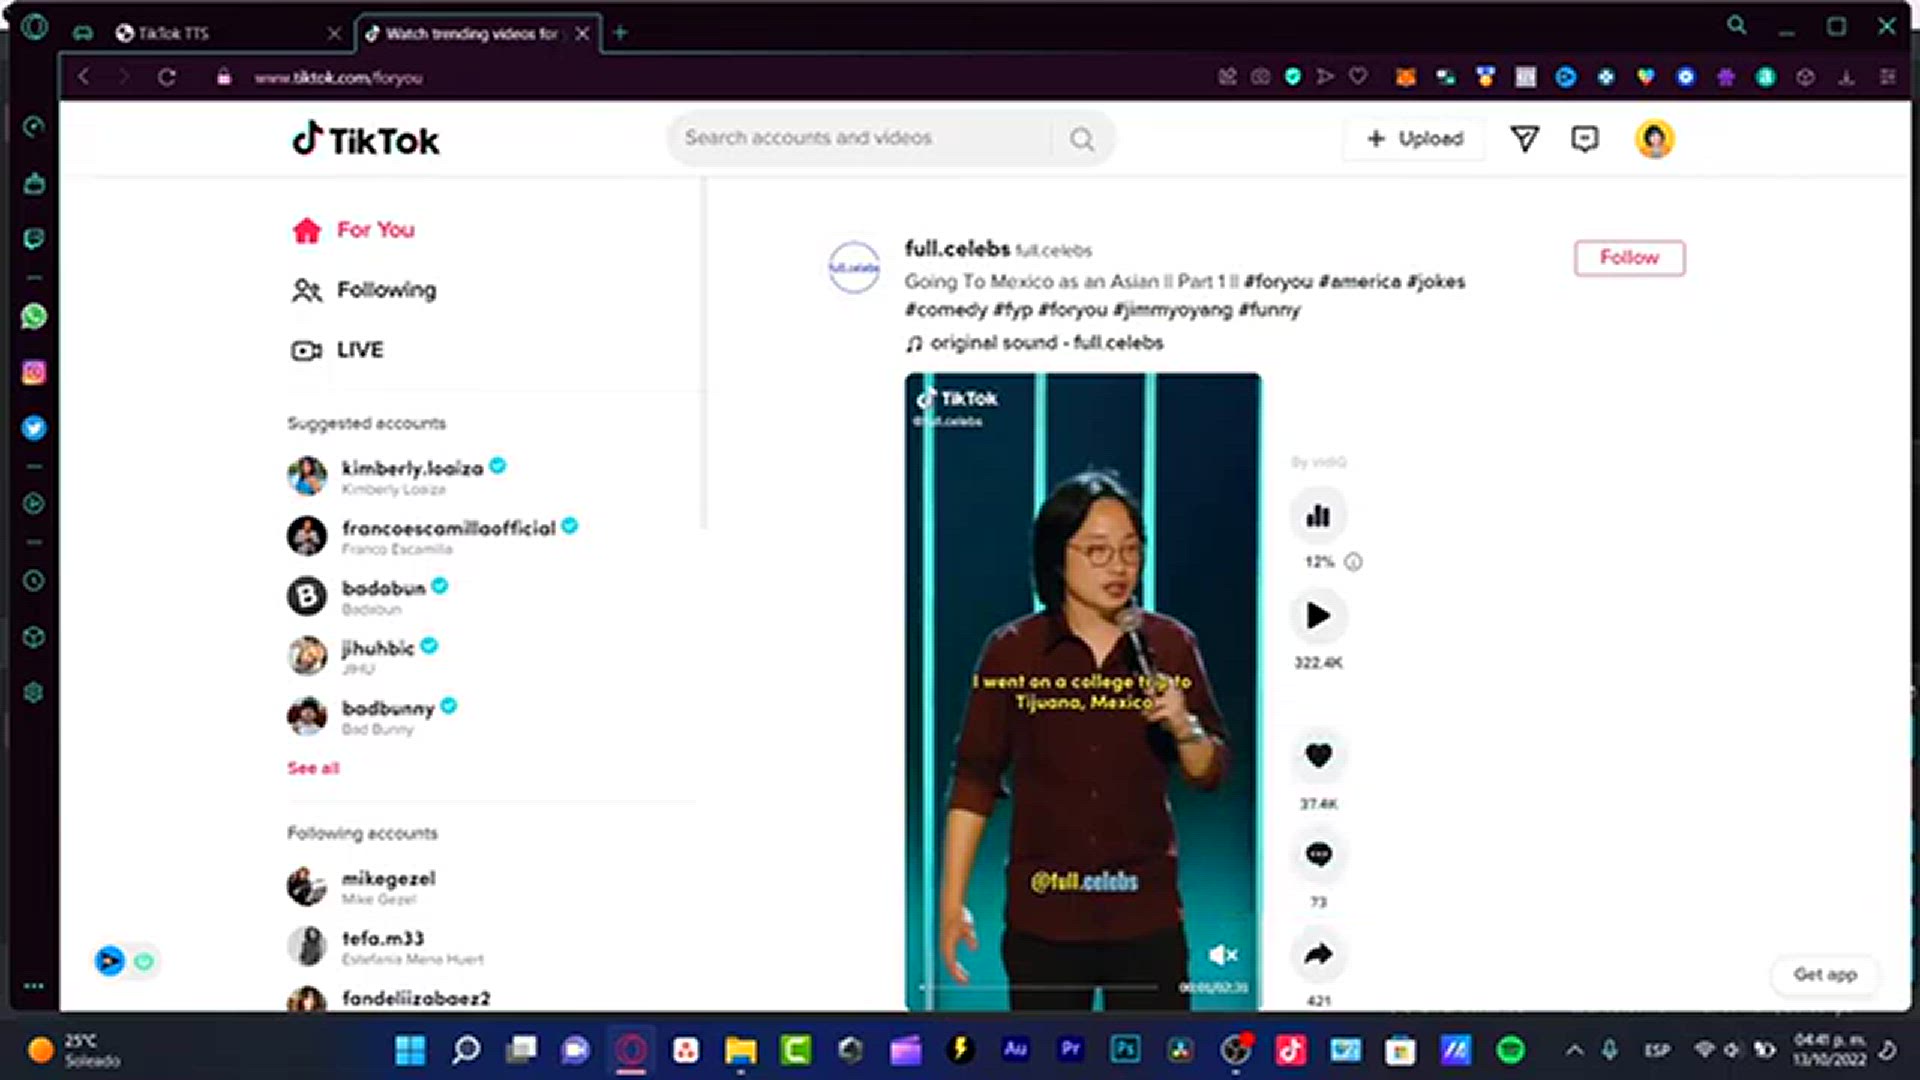
Task: Open the original sound - full.celebs link
Action: [x=1035, y=343]
